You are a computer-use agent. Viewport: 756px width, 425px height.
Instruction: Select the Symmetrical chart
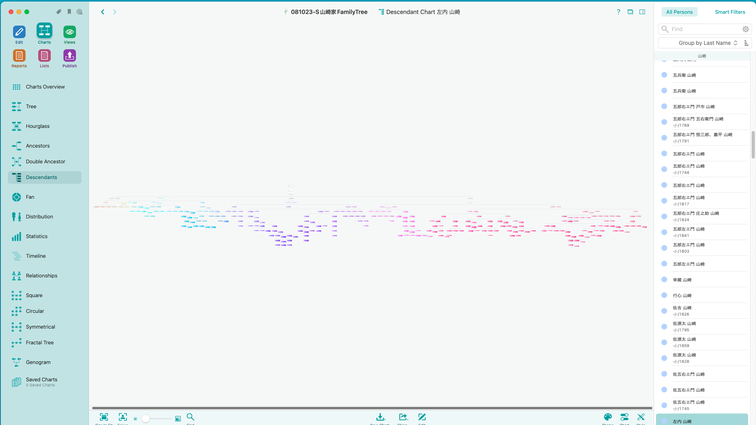click(44, 327)
